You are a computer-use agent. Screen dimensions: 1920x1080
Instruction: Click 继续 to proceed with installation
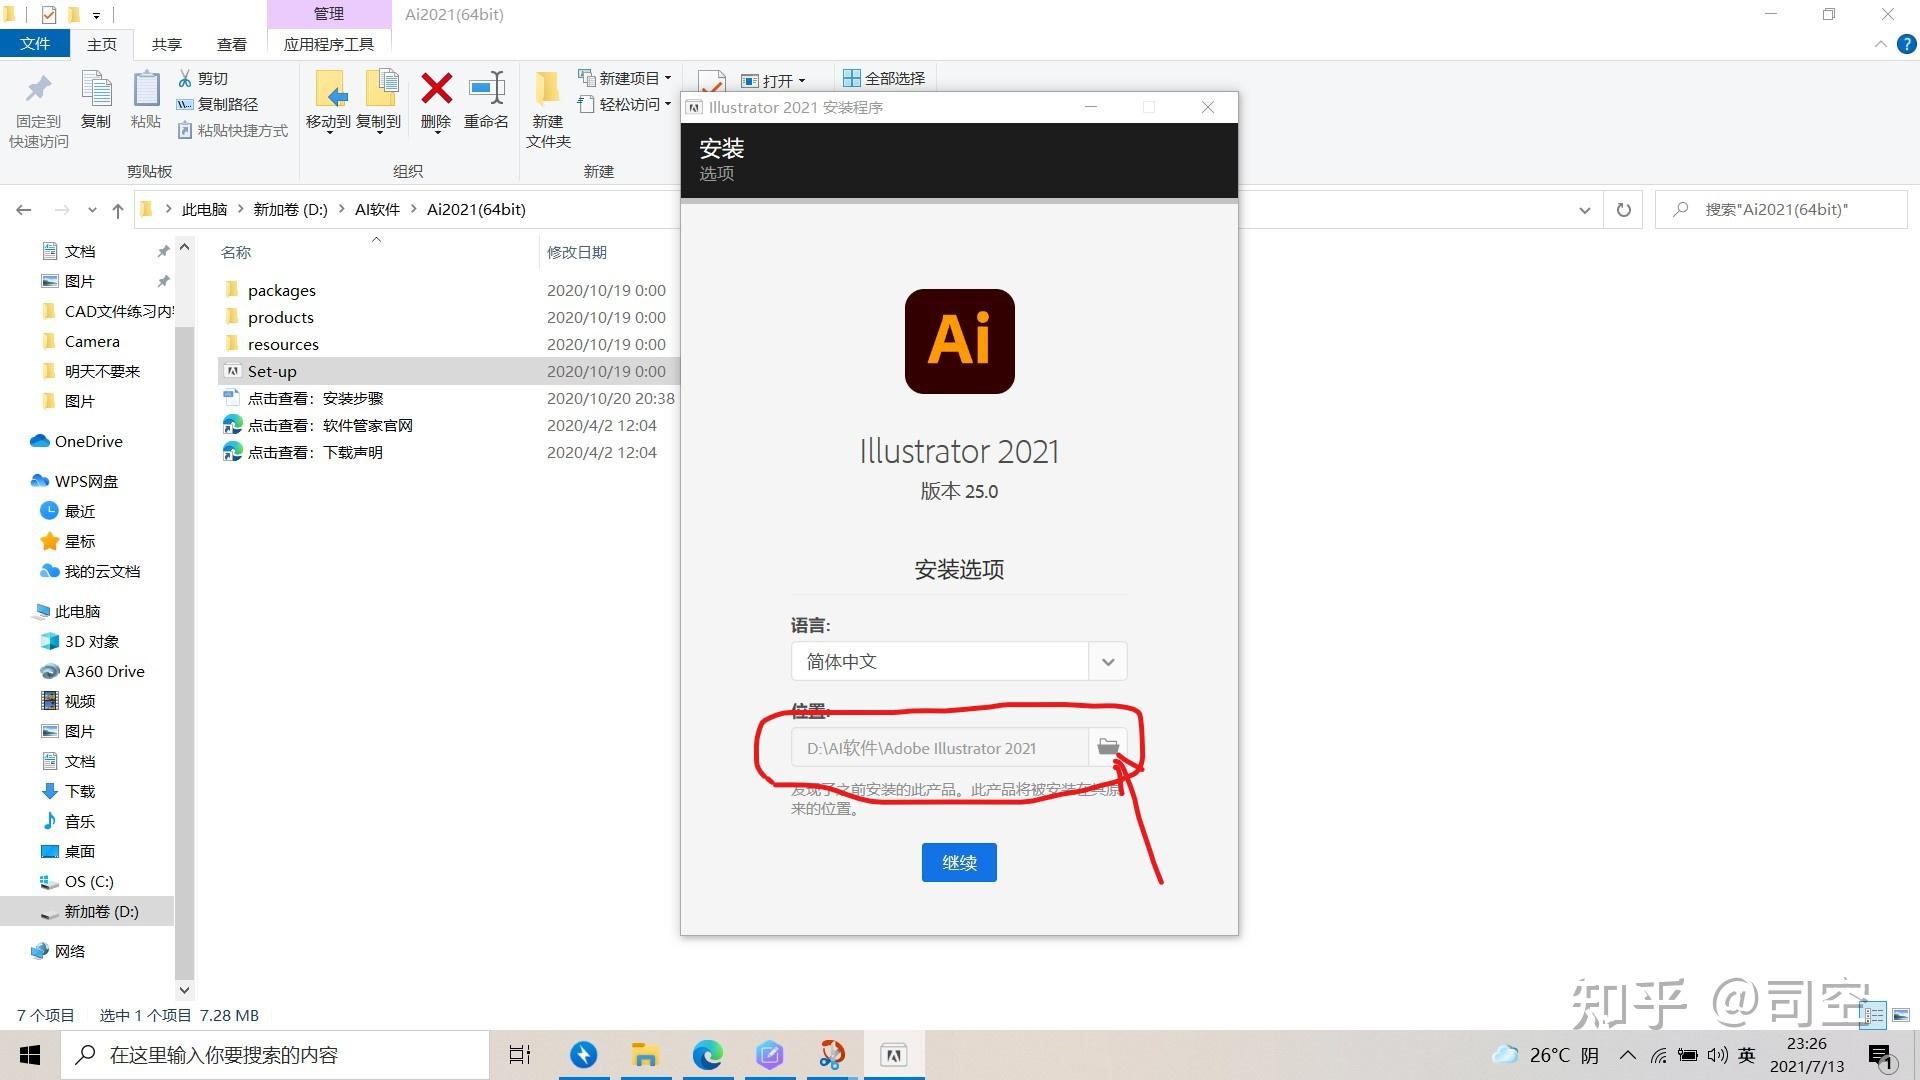coord(960,861)
